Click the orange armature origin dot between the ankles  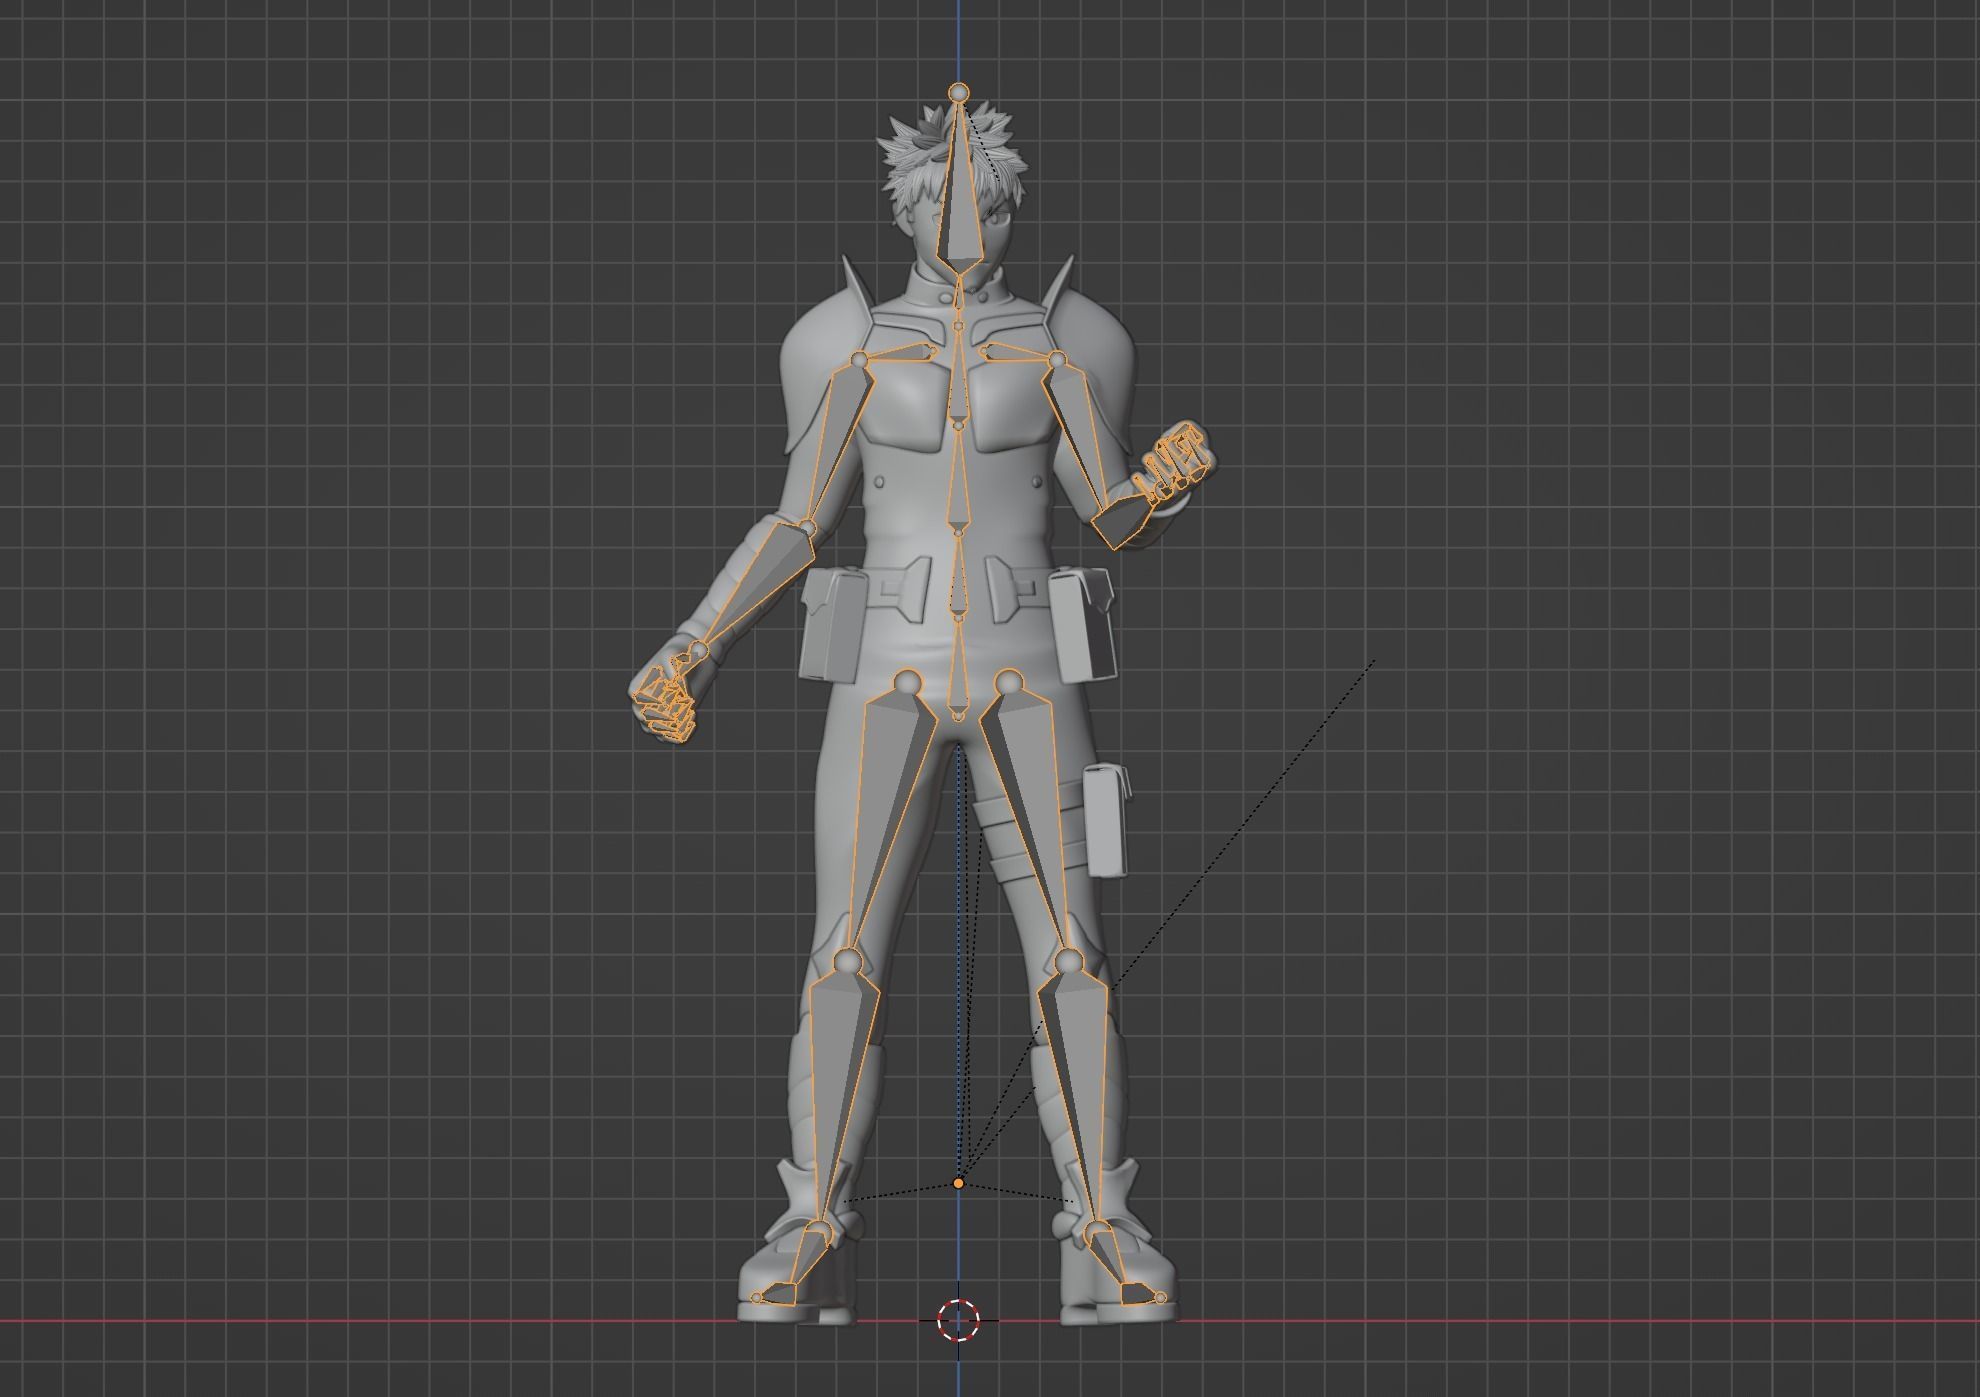point(959,1183)
